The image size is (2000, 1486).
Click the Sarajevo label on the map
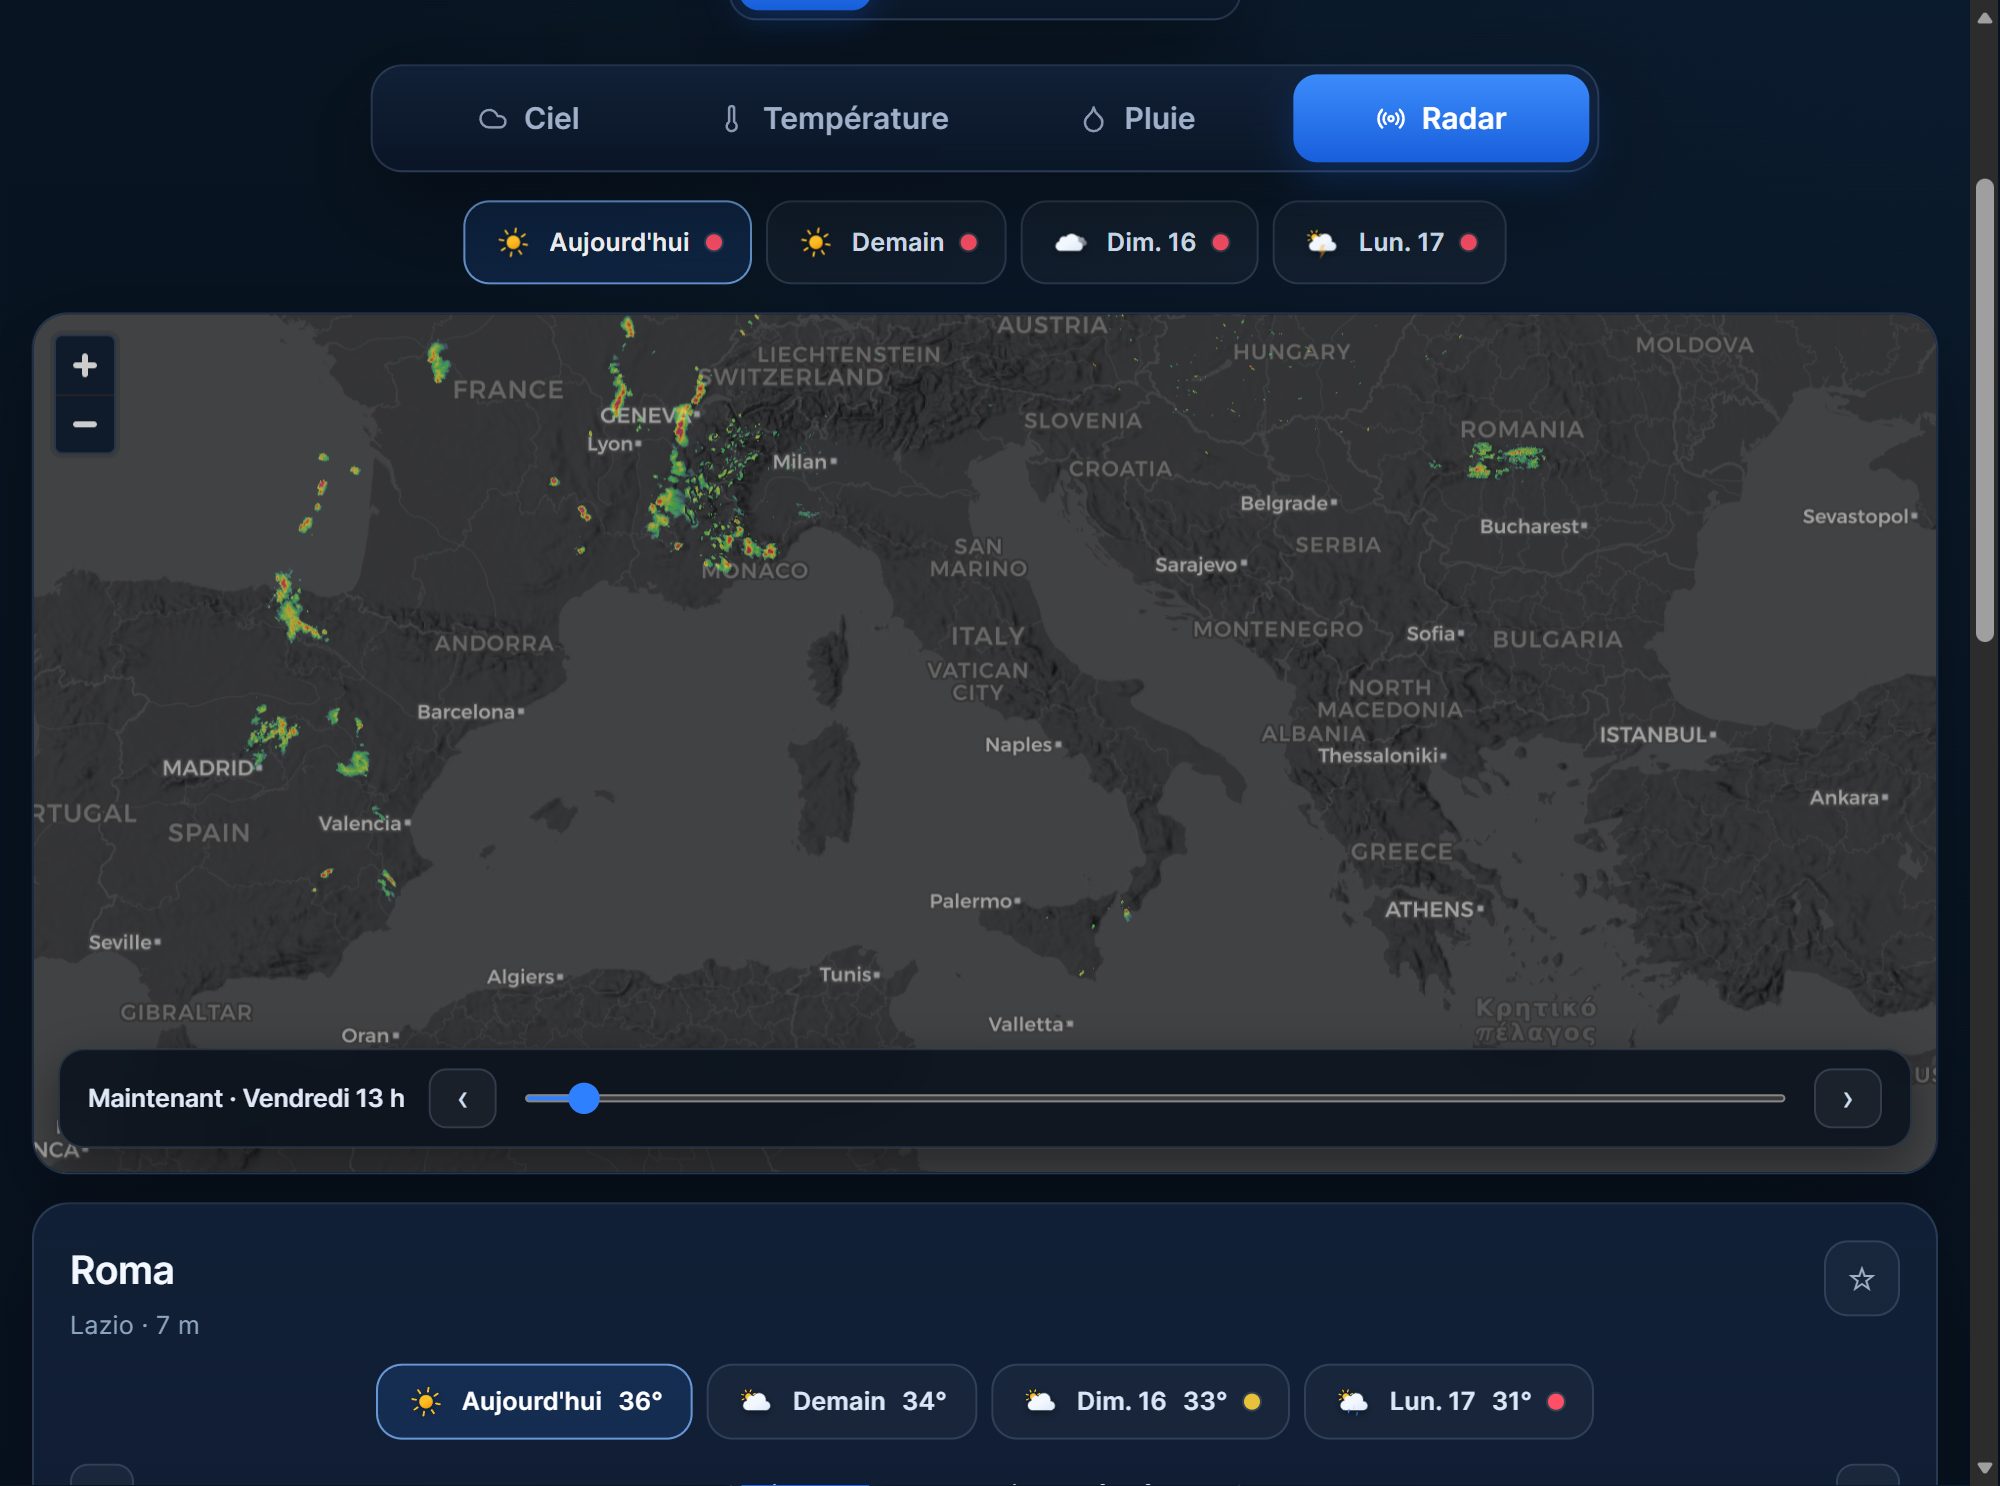[x=1196, y=565]
